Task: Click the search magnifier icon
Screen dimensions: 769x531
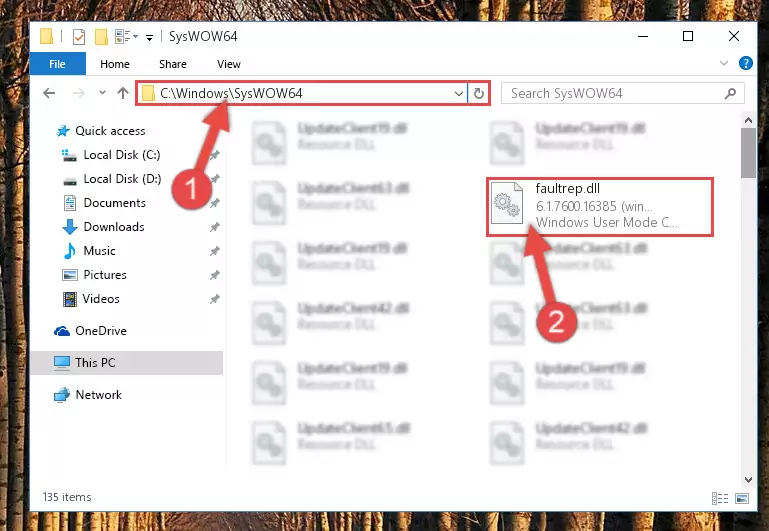Action: coord(730,93)
